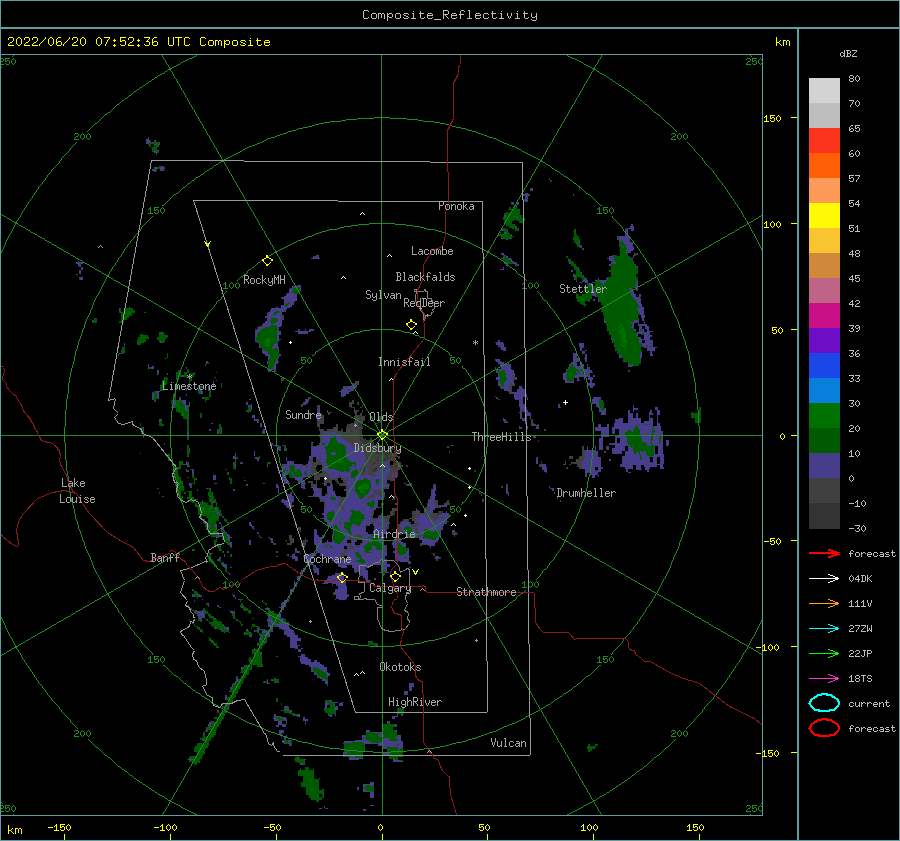Screen dimensions: 900x841
Task: Select the cyan 27ZW arrow legend icon
Action: coord(824,629)
